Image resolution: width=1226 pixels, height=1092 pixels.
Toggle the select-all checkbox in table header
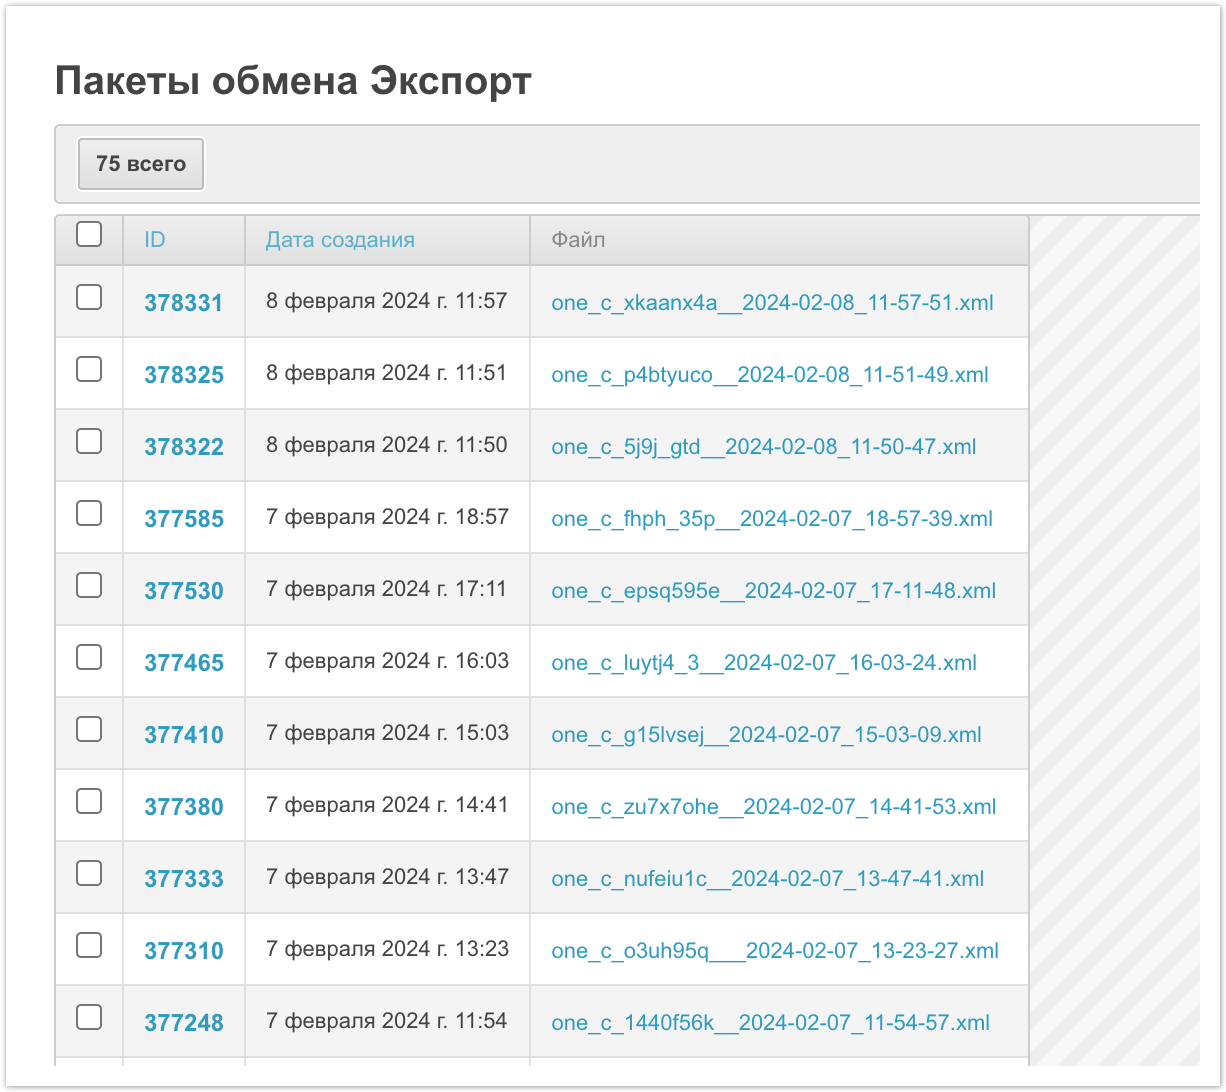[x=89, y=235]
